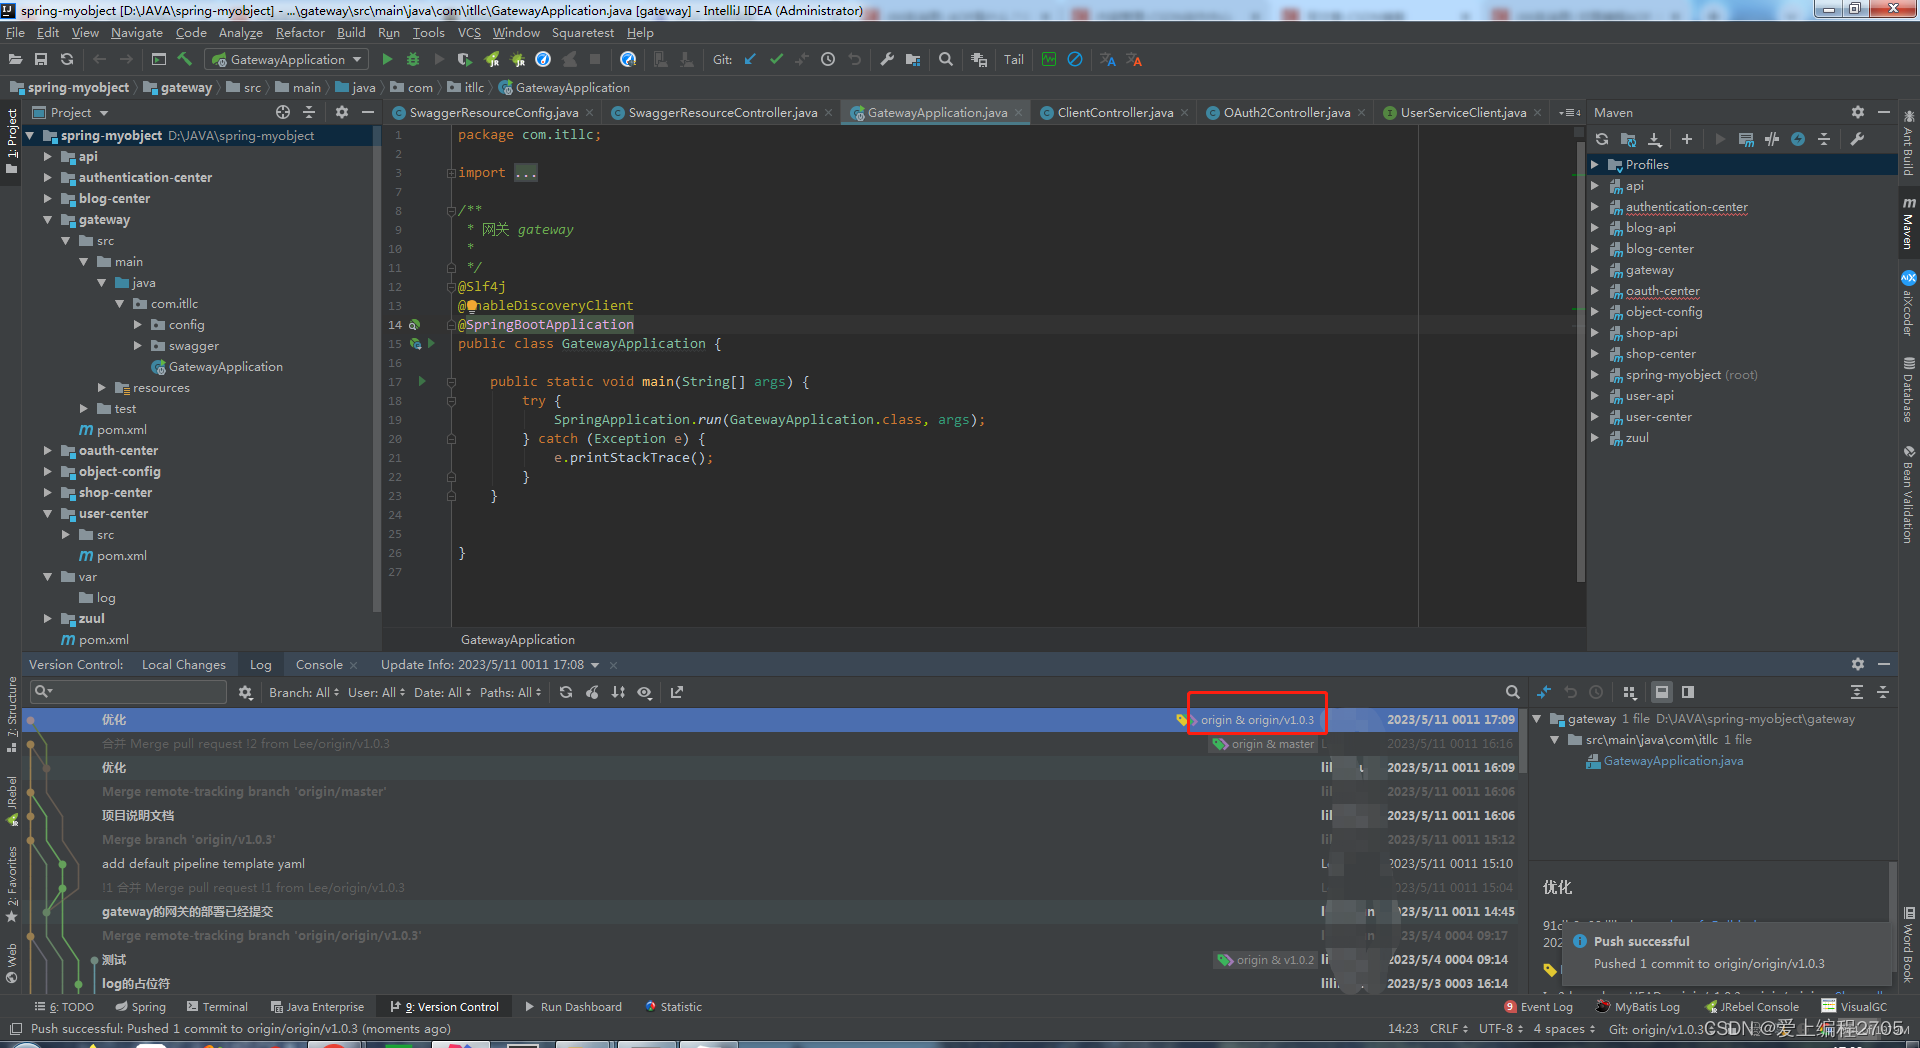Screen dimensions: 1920x1048
Task: Open Branch filter in VCS log
Action: coord(304,692)
